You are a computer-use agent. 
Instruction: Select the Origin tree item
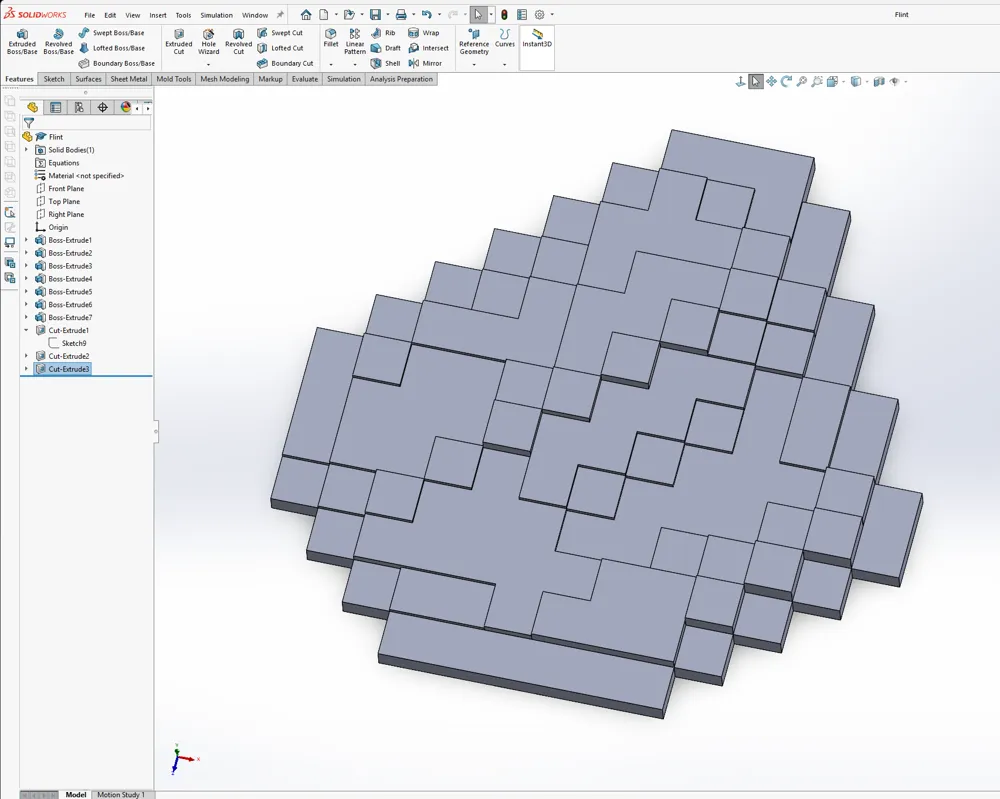click(52, 227)
